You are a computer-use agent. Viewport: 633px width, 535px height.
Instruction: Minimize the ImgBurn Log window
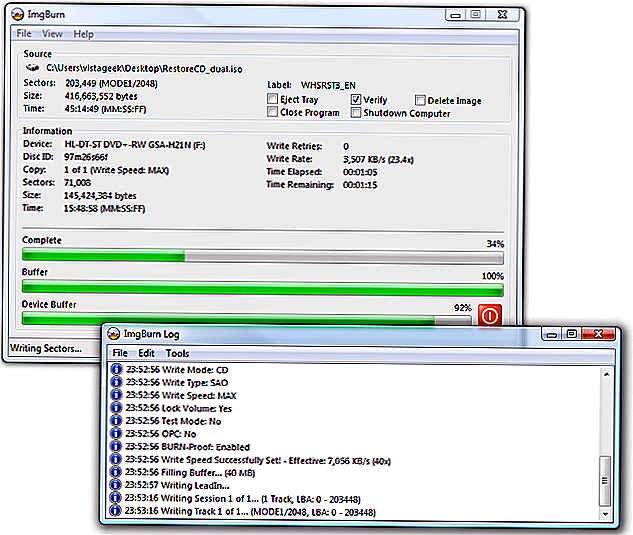click(x=552, y=334)
